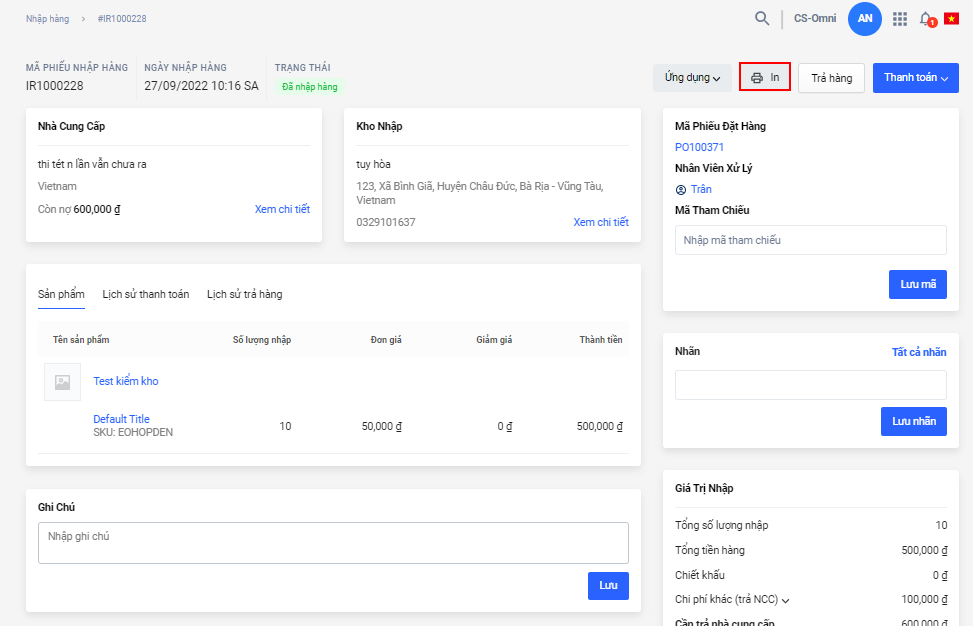The image size is (973, 626).
Task: View supplier details via Xem chi tiết
Action: tap(282, 209)
